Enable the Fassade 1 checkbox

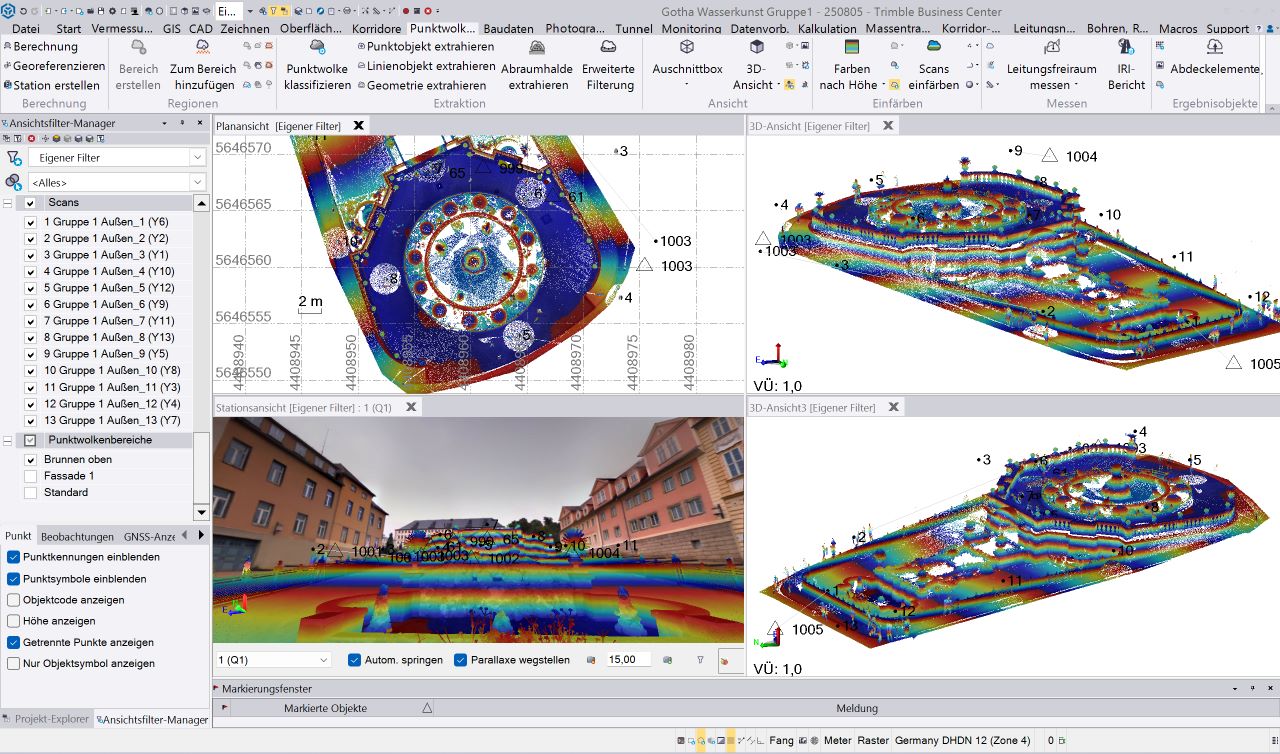pyautogui.click(x=30, y=476)
